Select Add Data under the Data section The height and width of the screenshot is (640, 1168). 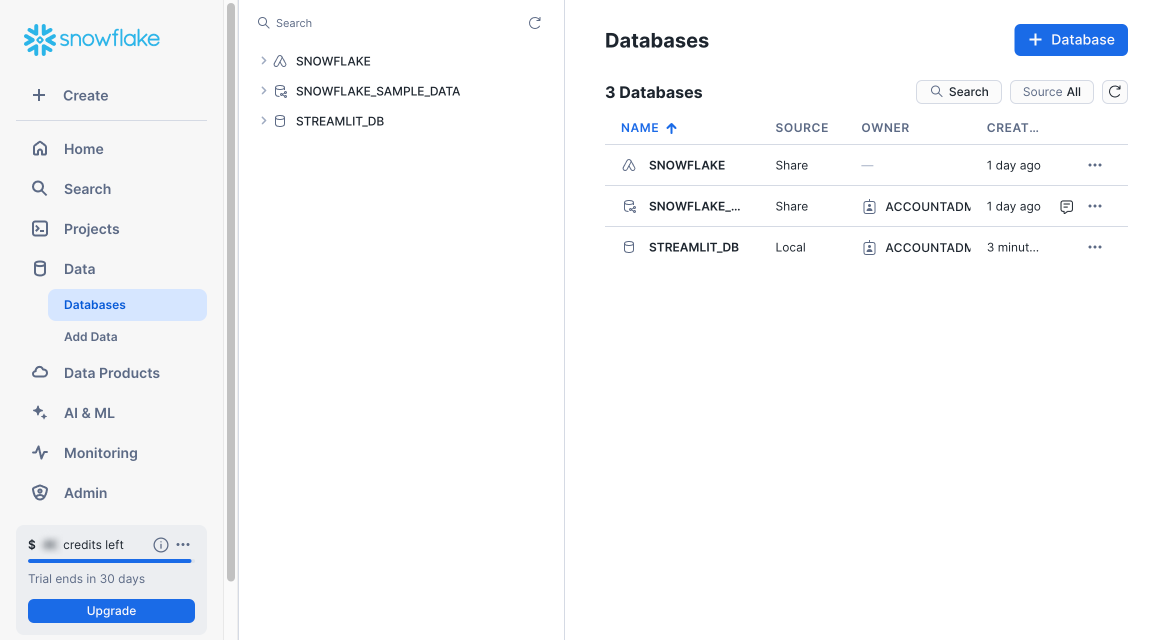coord(90,336)
